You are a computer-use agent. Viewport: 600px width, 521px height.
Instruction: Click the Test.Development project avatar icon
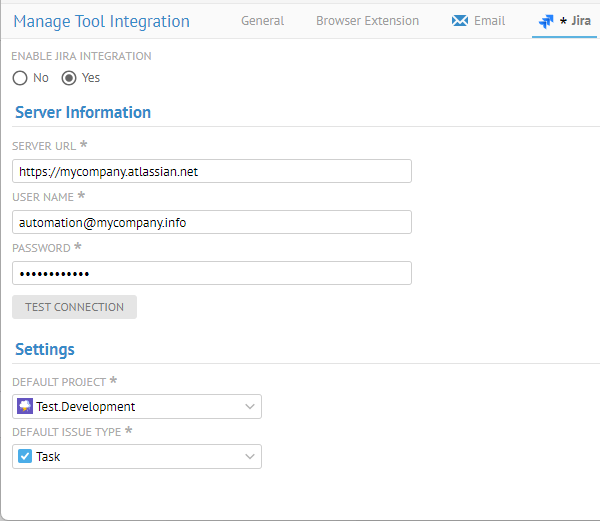click(x=25, y=406)
